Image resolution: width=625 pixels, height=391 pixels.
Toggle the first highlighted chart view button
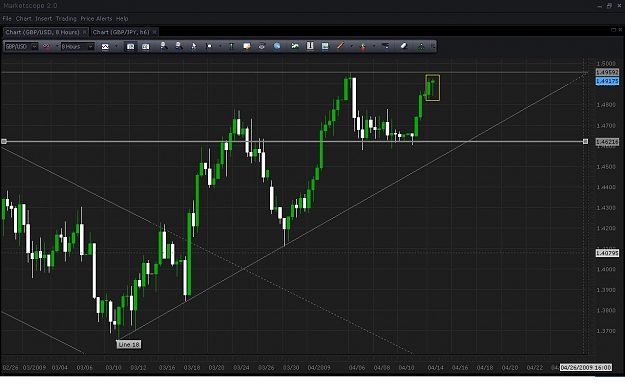[130, 47]
